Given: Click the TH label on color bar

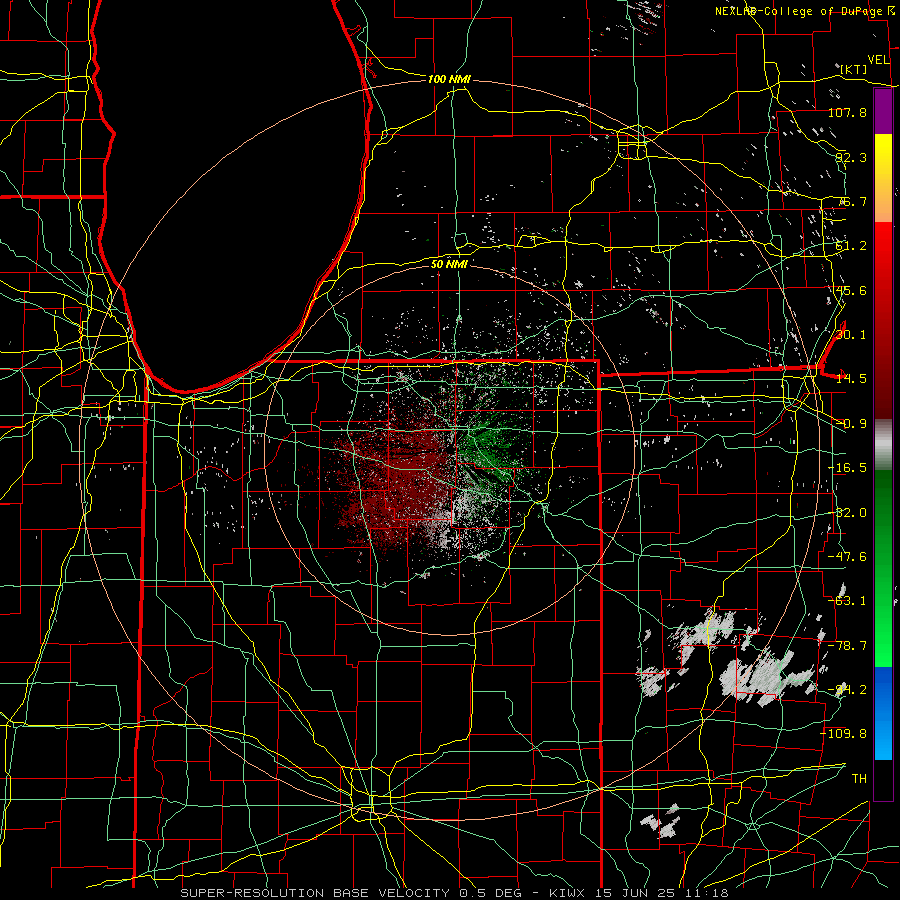Looking at the screenshot, I should tap(859, 779).
